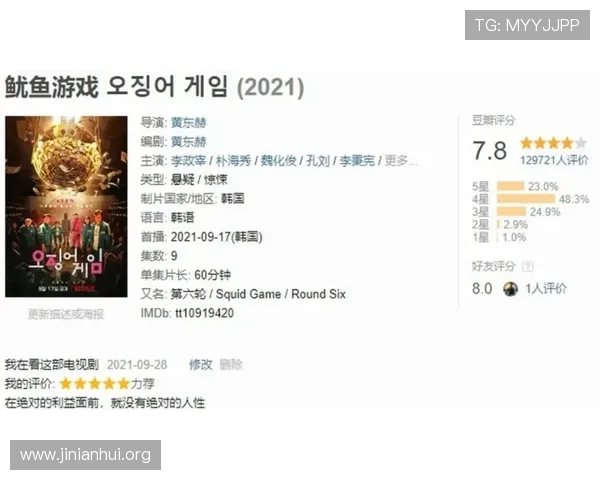Click 删除 to delete my review

(231, 364)
